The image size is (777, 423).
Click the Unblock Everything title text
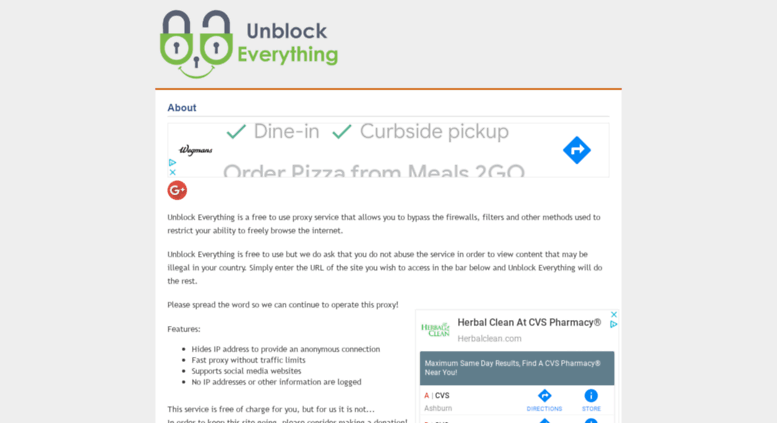(x=287, y=43)
